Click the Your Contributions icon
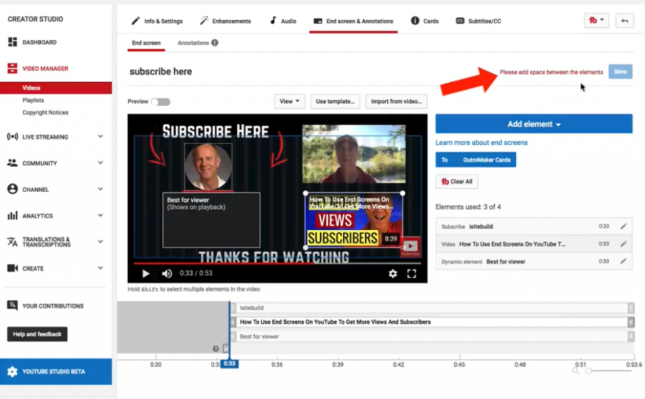Viewport: 645px width, 399px height. pyautogui.click(x=12, y=306)
